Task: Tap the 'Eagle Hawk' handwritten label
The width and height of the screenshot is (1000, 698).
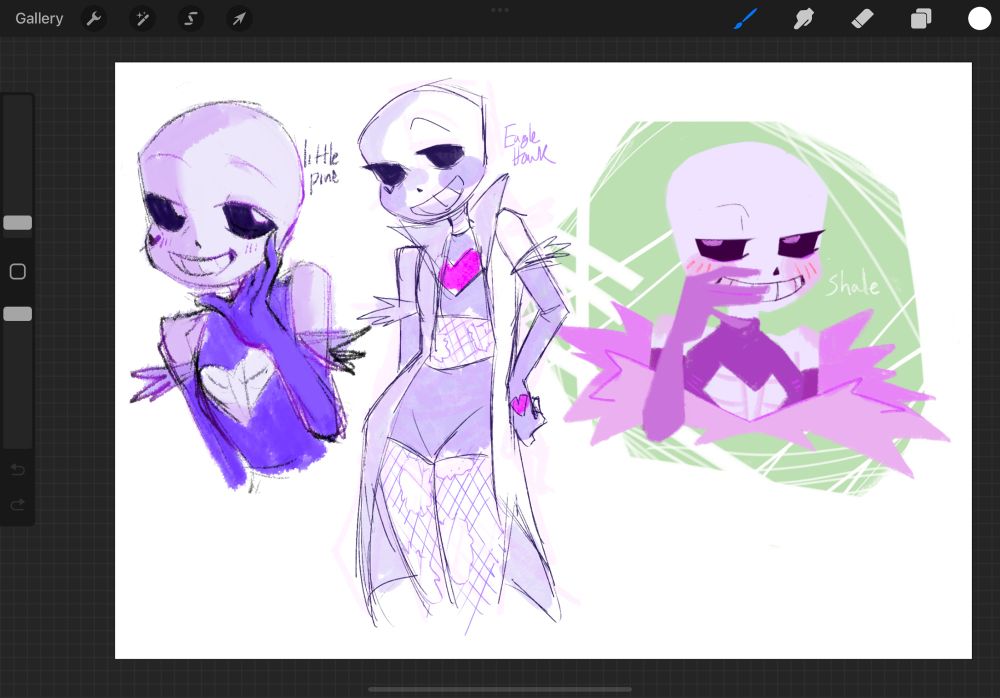Action: (x=529, y=145)
